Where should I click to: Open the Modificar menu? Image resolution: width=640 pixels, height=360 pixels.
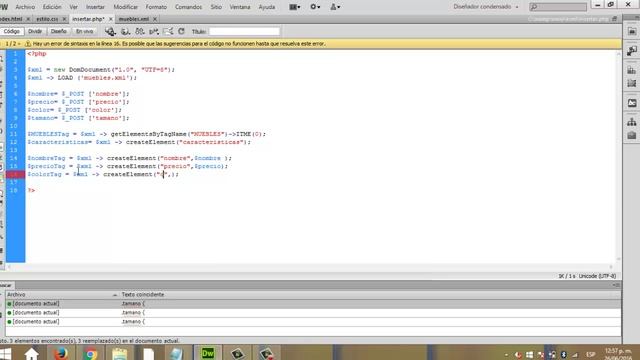[x=125, y=7]
